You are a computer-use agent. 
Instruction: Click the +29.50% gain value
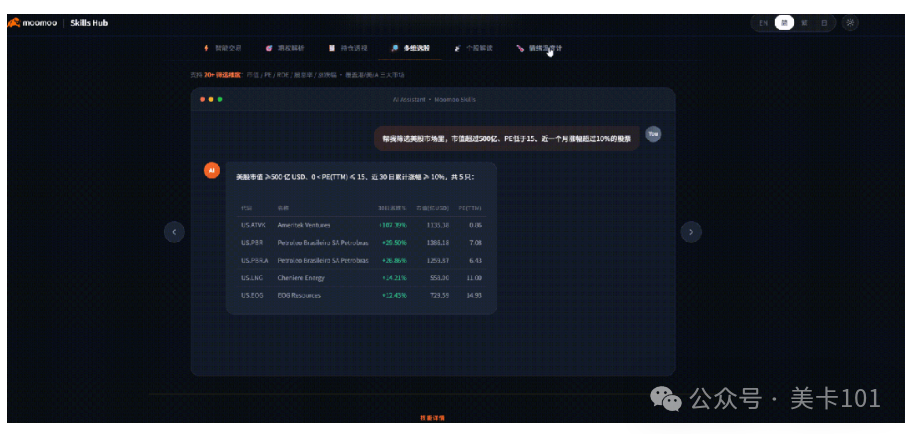point(394,243)
